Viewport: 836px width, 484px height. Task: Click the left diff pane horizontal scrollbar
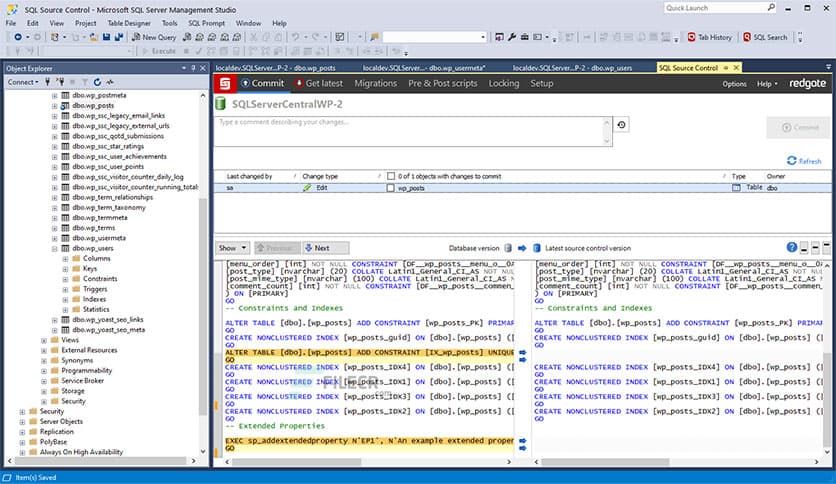368,462
